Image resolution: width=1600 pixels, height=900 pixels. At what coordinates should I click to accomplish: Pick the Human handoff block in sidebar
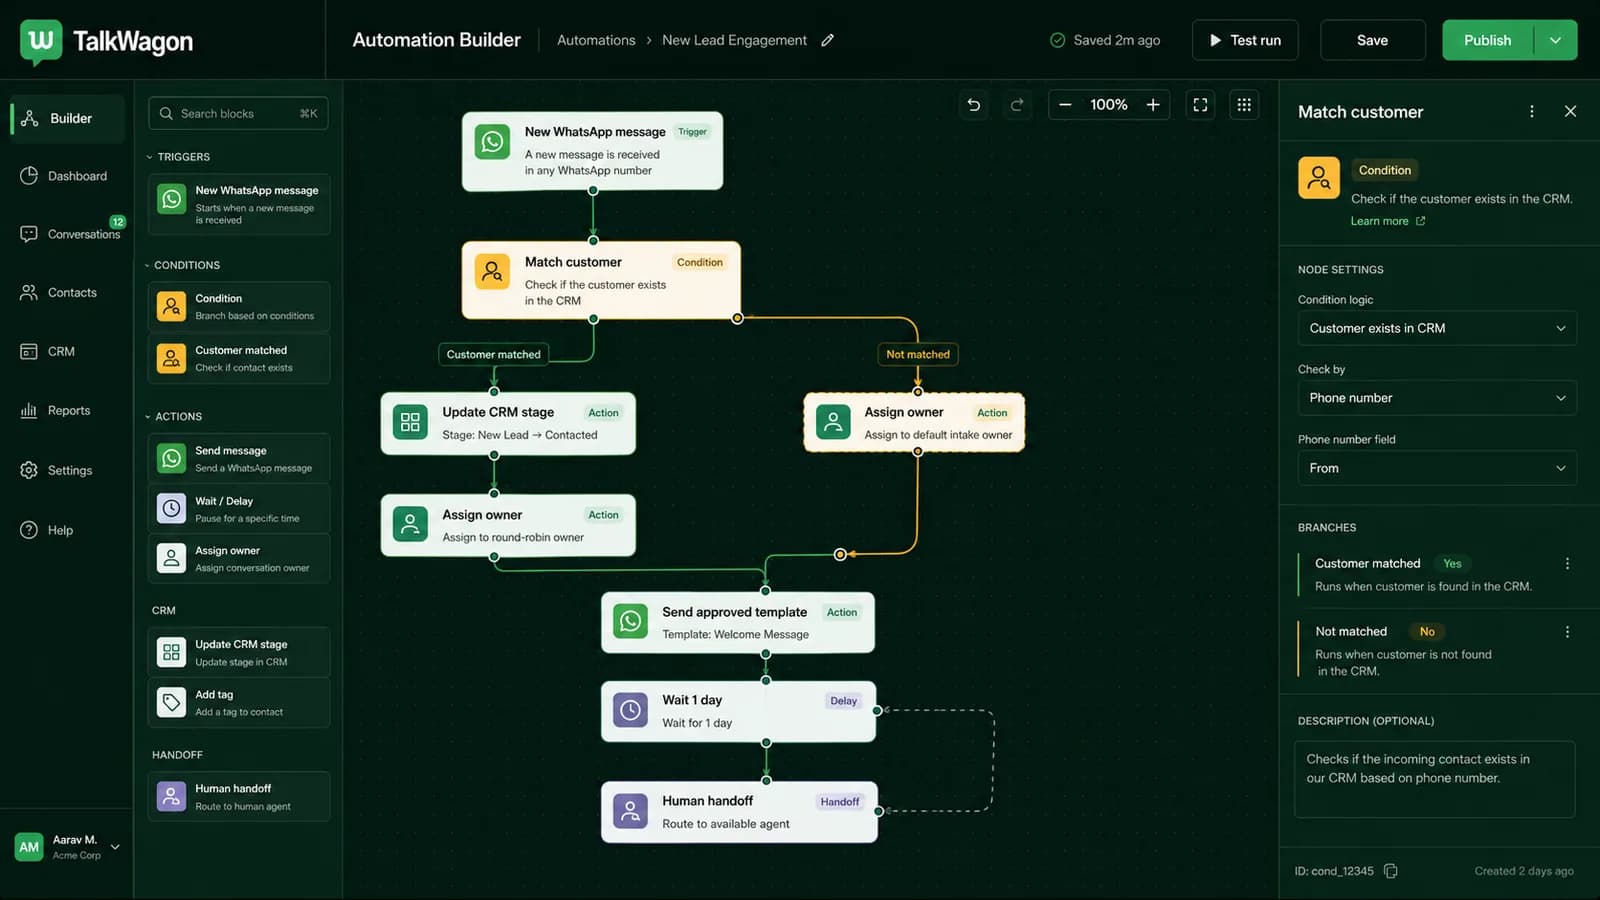[x=239, y=797]
